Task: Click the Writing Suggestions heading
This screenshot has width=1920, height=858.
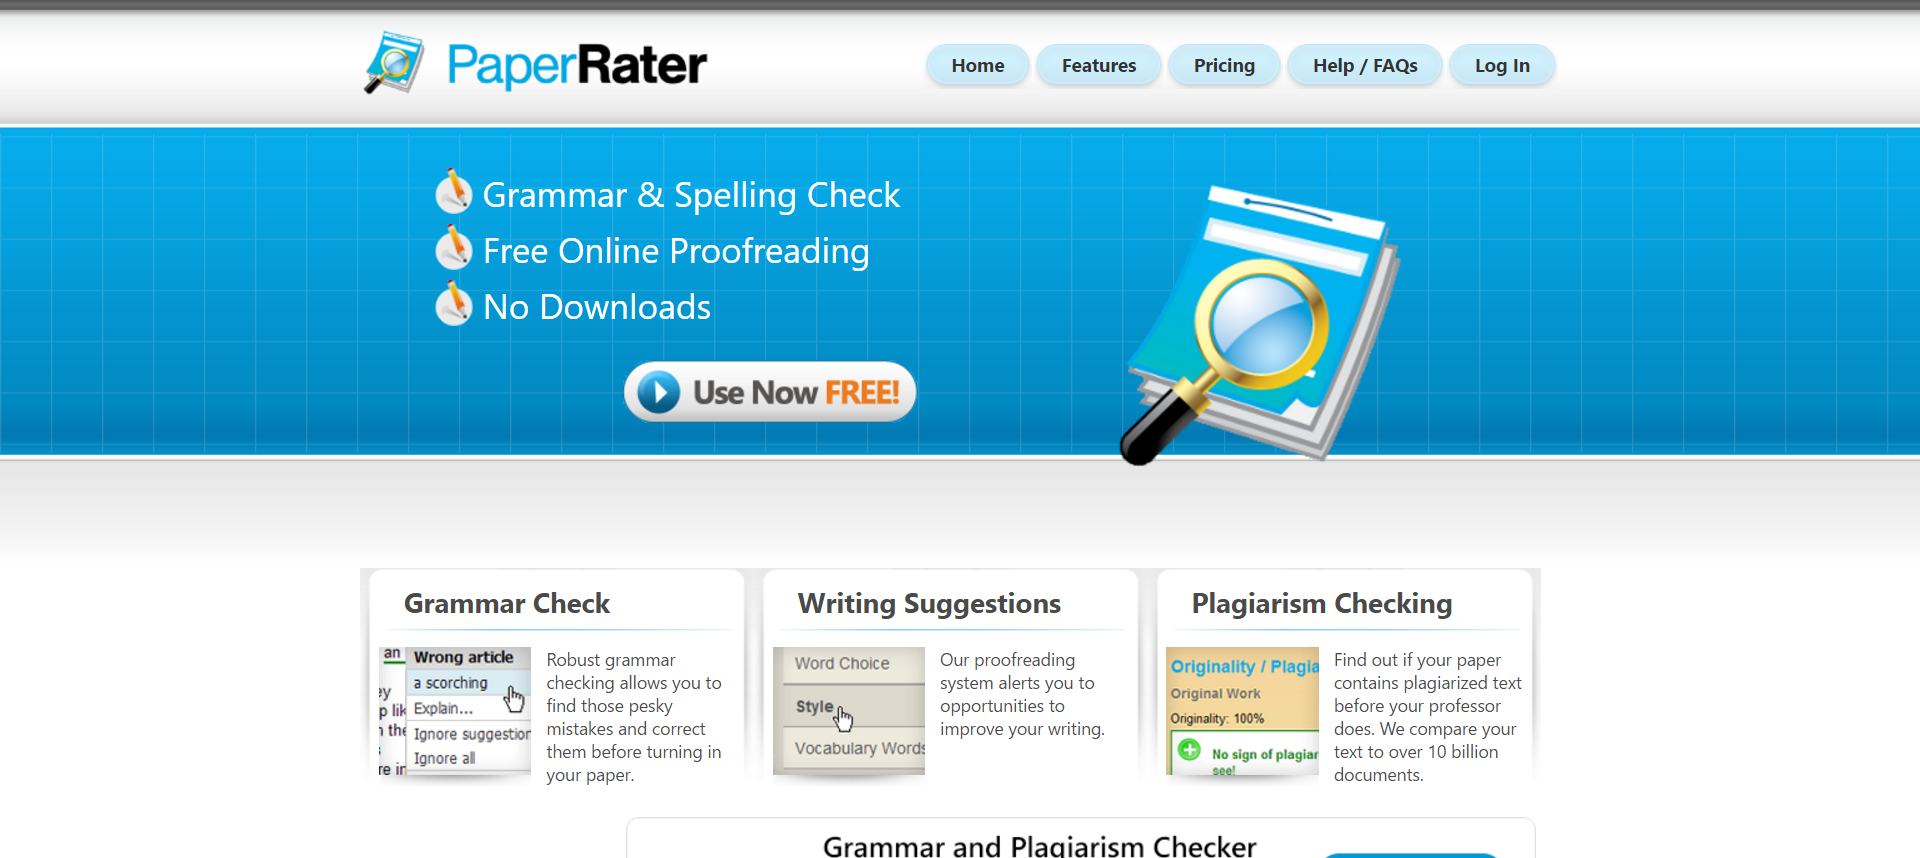Action: 929,604
